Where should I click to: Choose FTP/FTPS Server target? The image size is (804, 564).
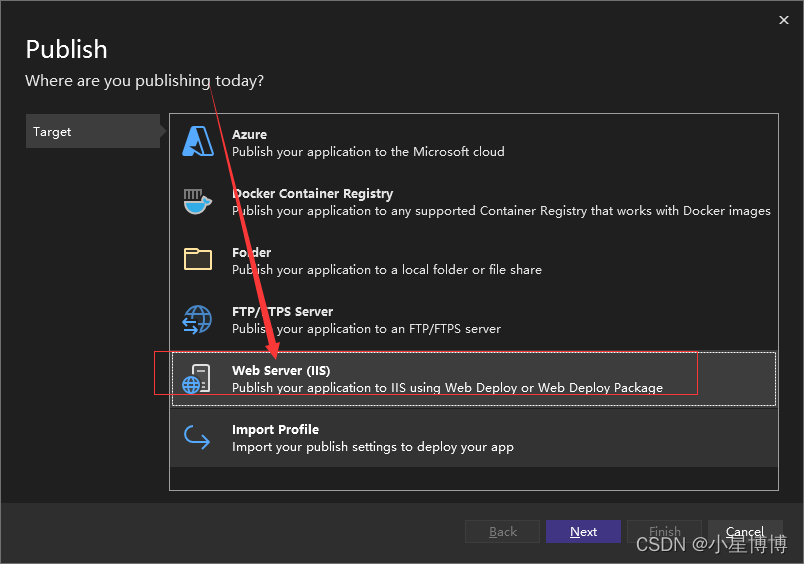point(474,320)
